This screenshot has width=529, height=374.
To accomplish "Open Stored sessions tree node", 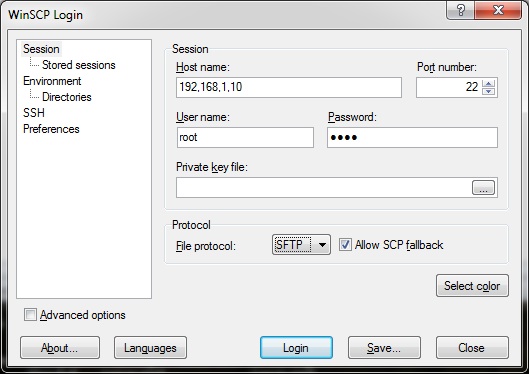I will pos(79,65).
